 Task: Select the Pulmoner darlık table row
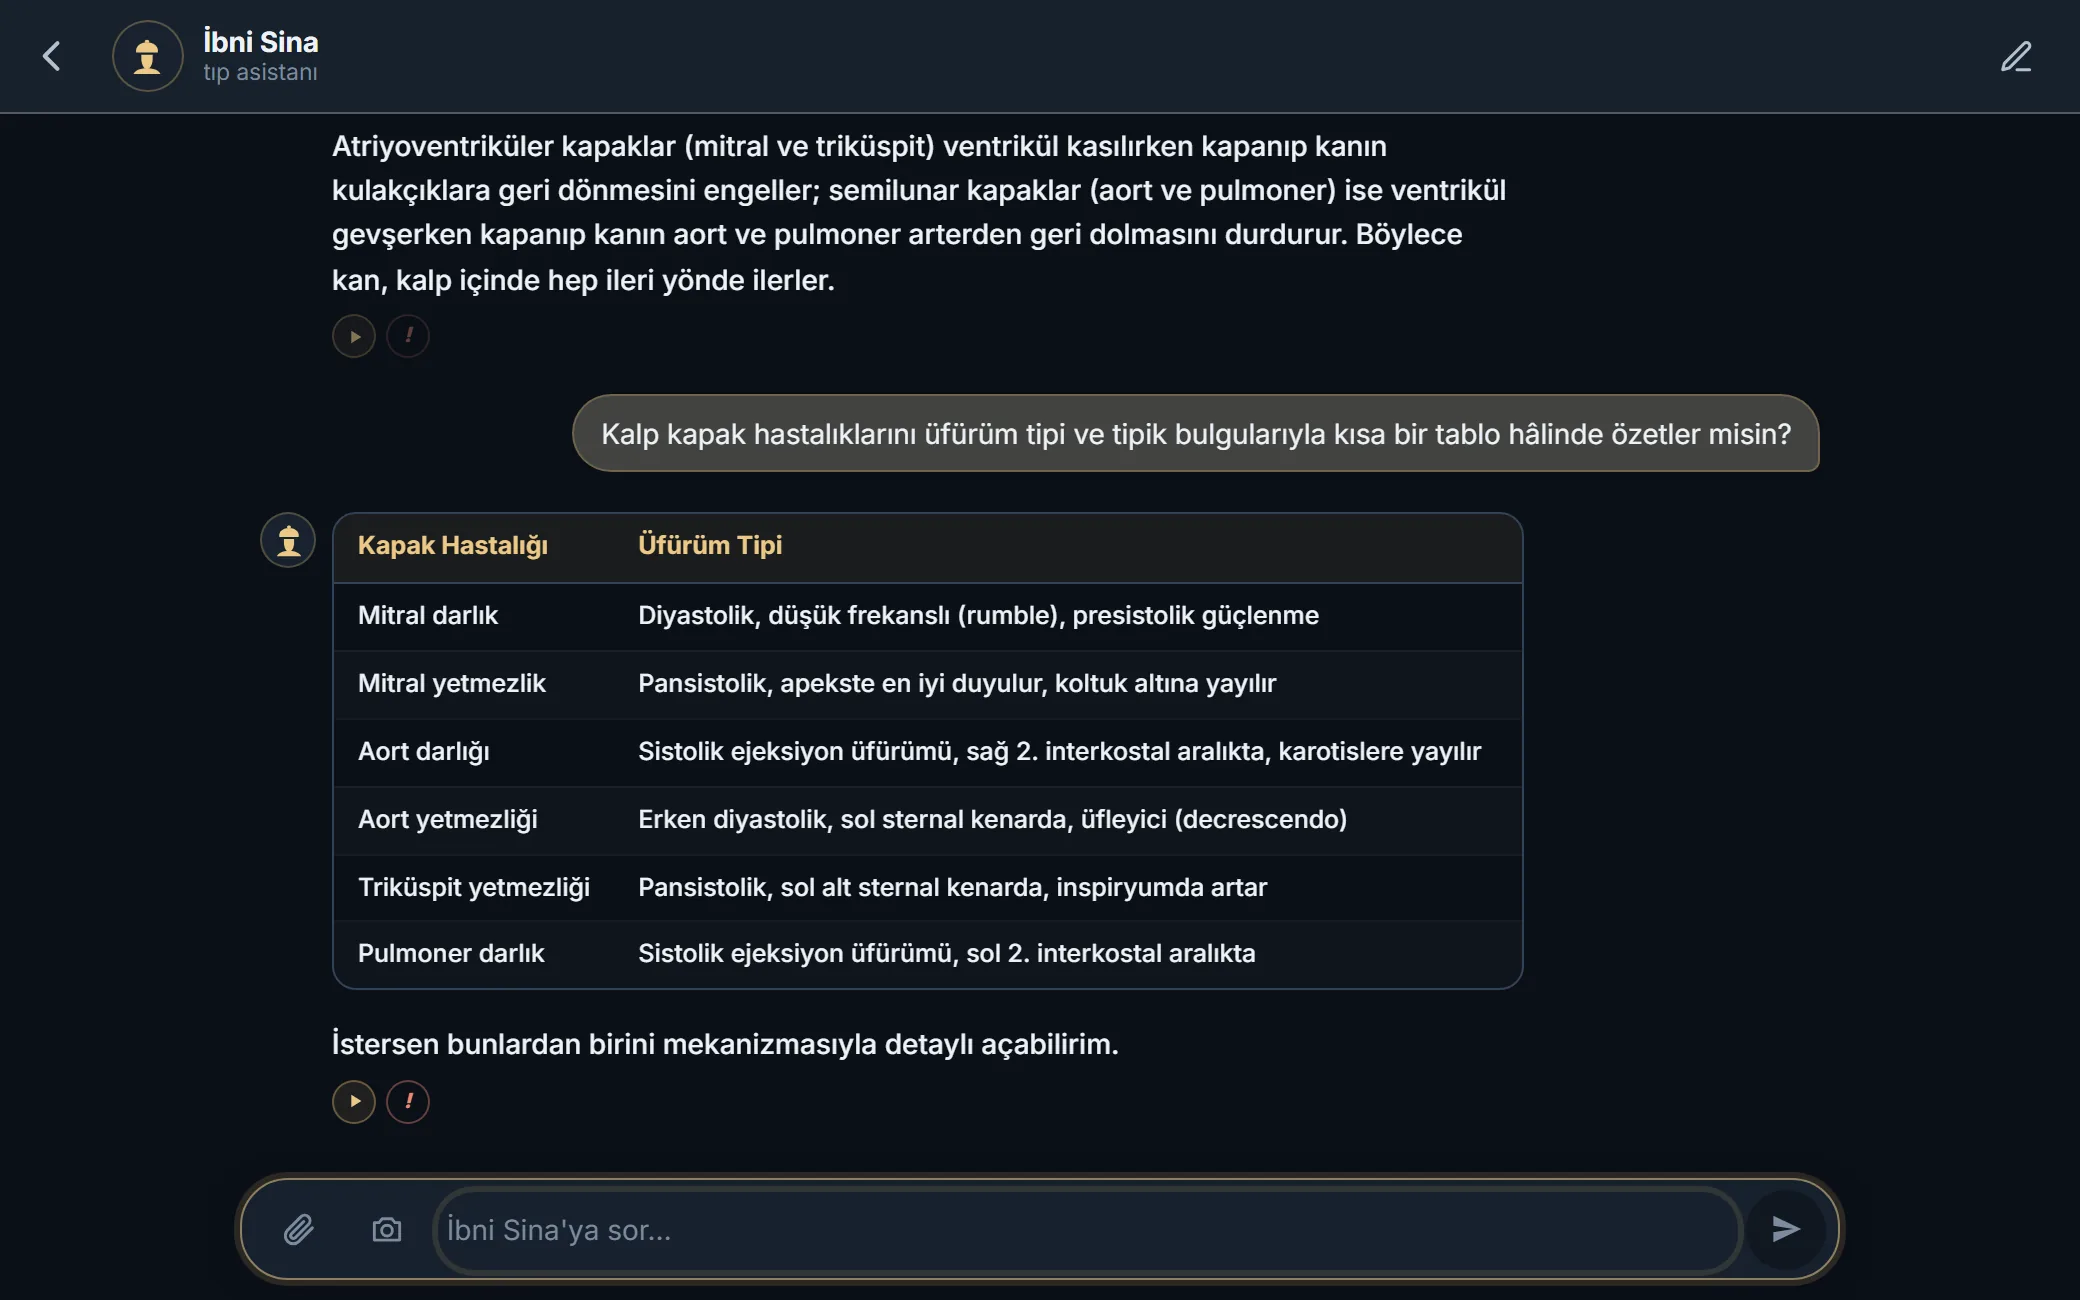pos(928,954)
